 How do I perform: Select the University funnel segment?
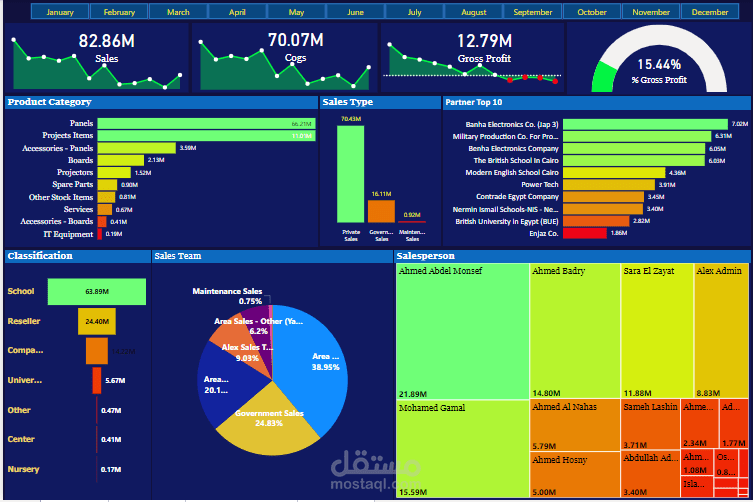97,380
